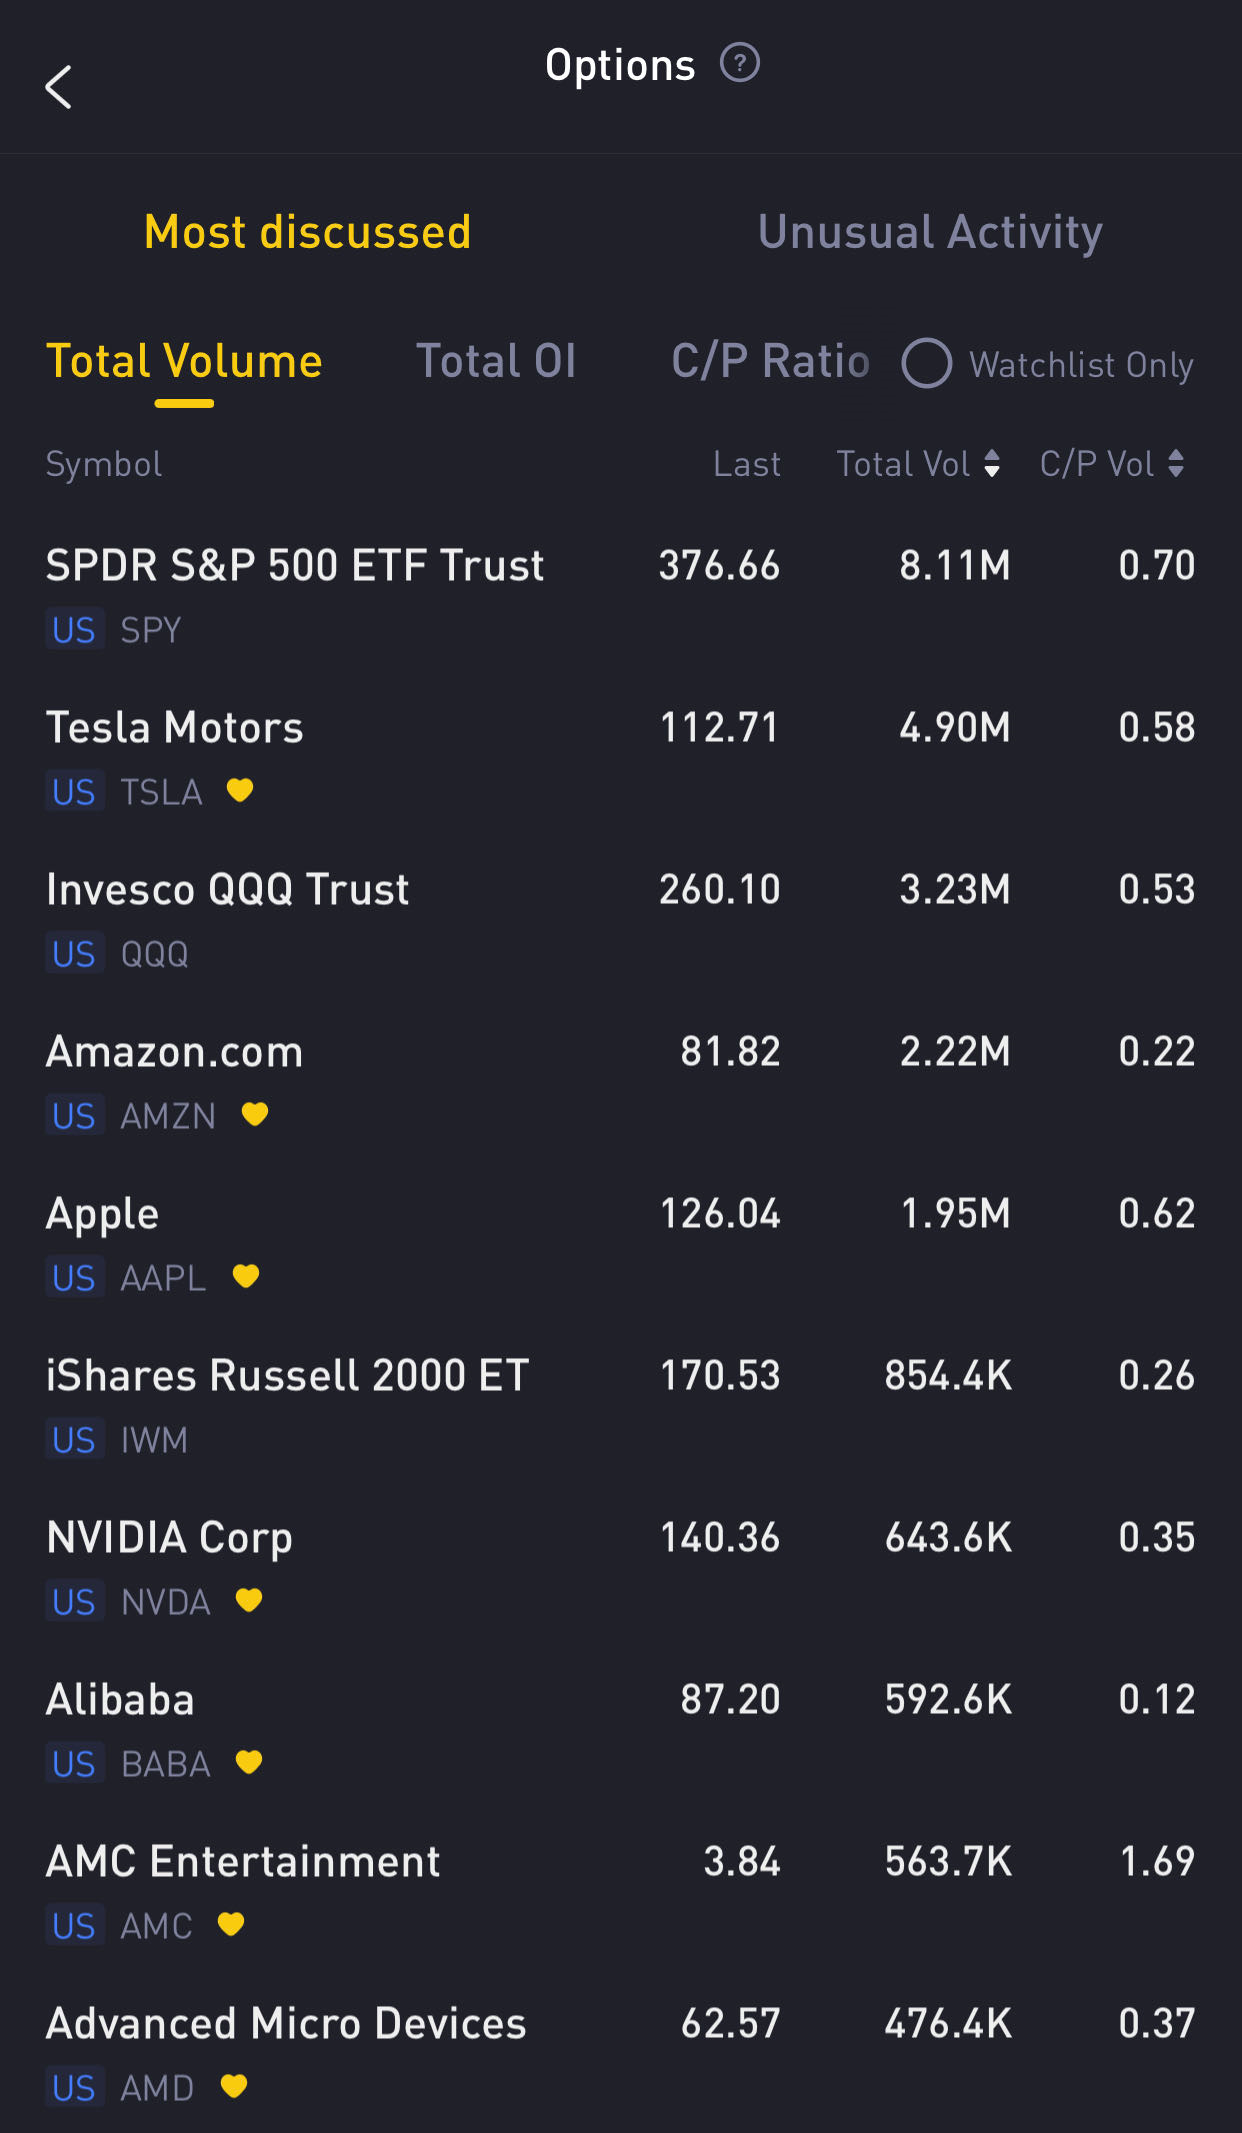Switch to the Total OI tab

496,361
